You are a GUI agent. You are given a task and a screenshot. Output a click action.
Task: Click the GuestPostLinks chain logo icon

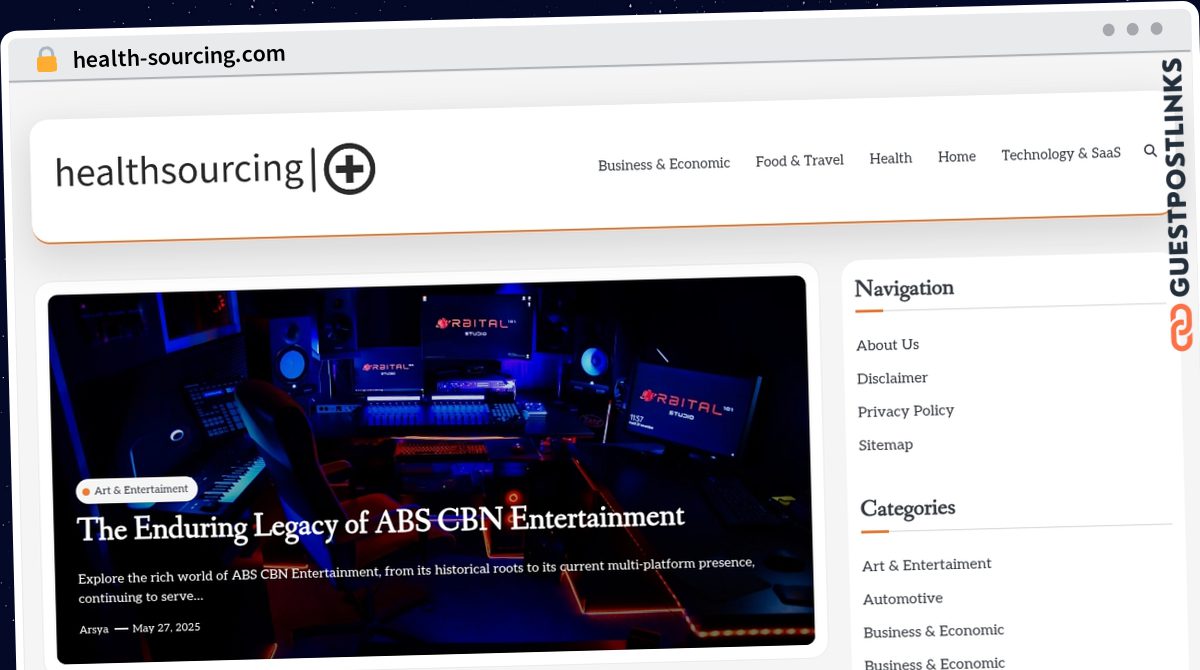tap(1181, 328)
